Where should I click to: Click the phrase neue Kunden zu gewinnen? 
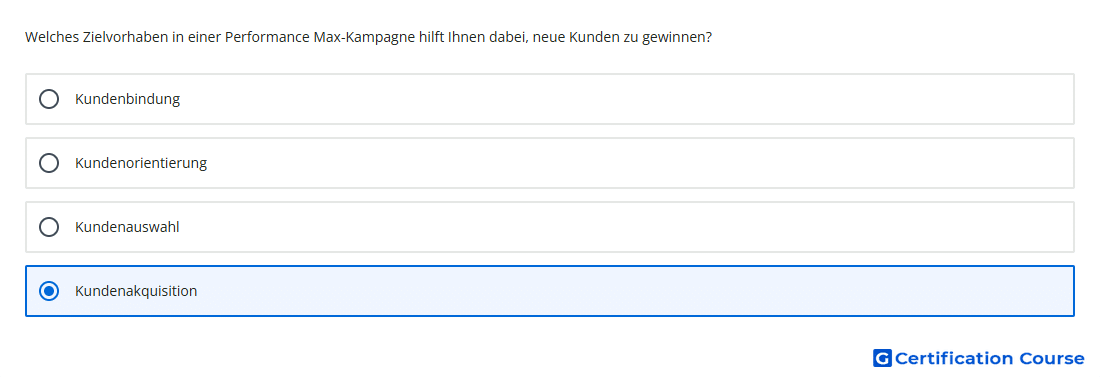point(622,37)
